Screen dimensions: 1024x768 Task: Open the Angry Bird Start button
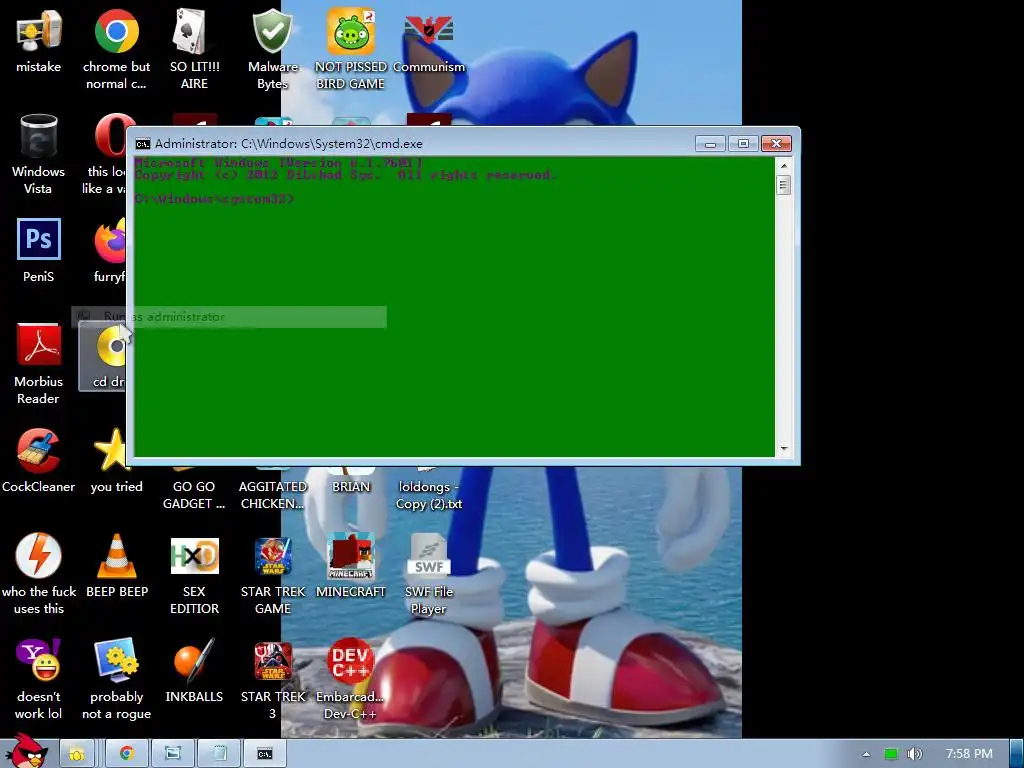tap(27, 751)
